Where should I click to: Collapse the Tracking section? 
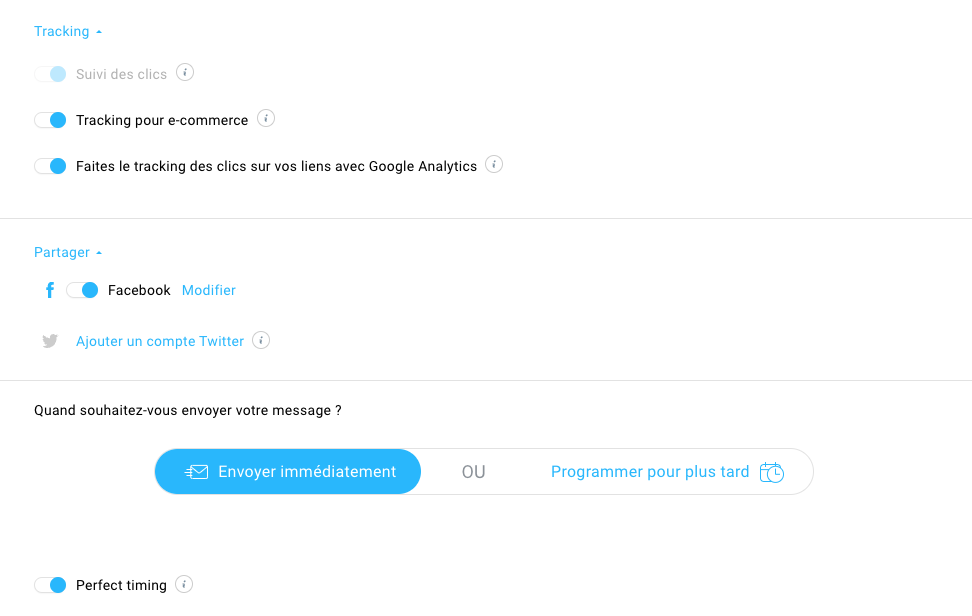68,31
